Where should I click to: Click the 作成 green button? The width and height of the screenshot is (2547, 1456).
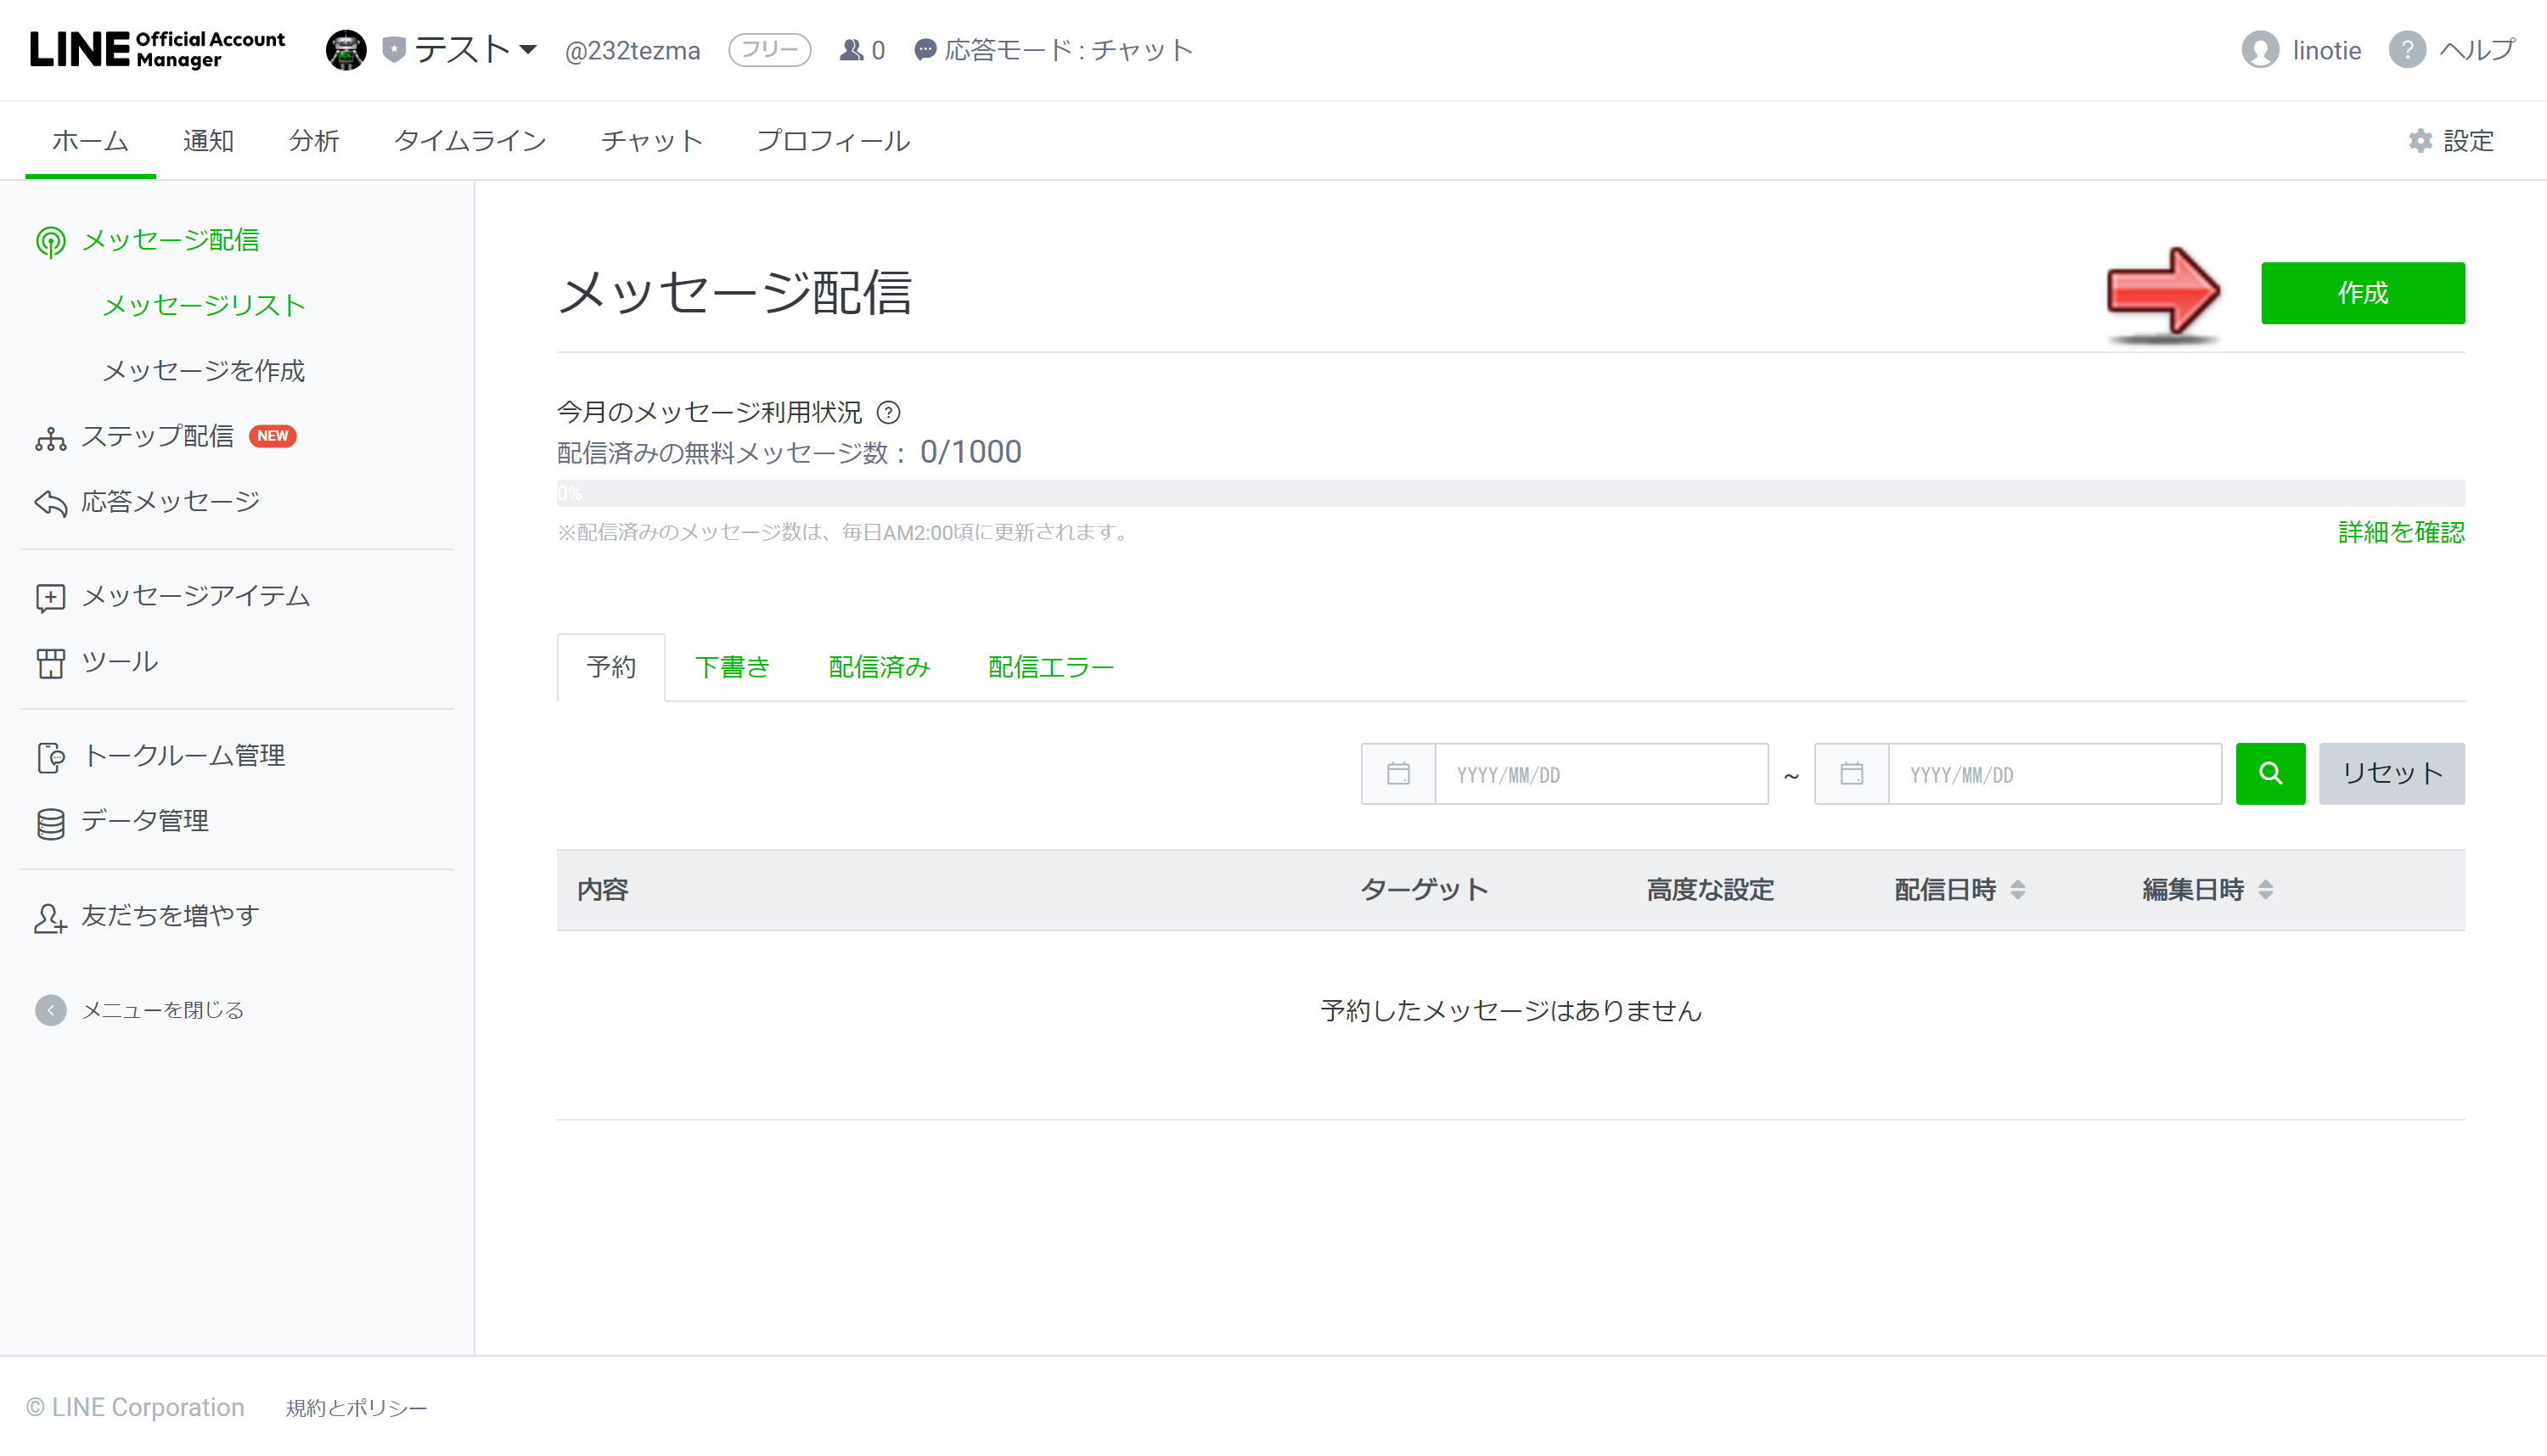click(2364, 292)
